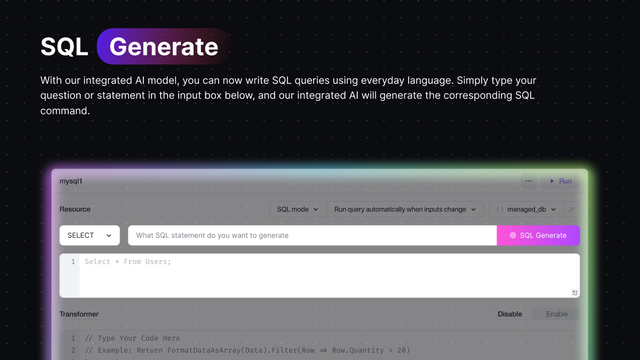Viewport: 640px width, 360px height.
Task: Click into the SQL code editor line 1
Action: click(x=329, y=262)
